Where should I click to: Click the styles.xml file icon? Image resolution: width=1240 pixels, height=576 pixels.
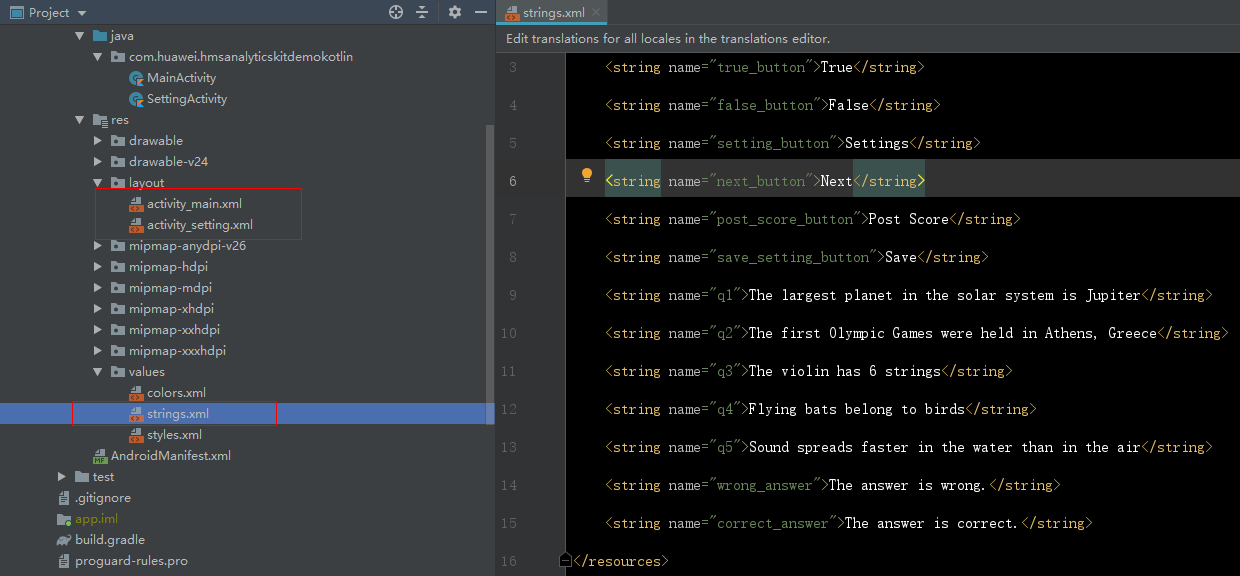[136, 434]
